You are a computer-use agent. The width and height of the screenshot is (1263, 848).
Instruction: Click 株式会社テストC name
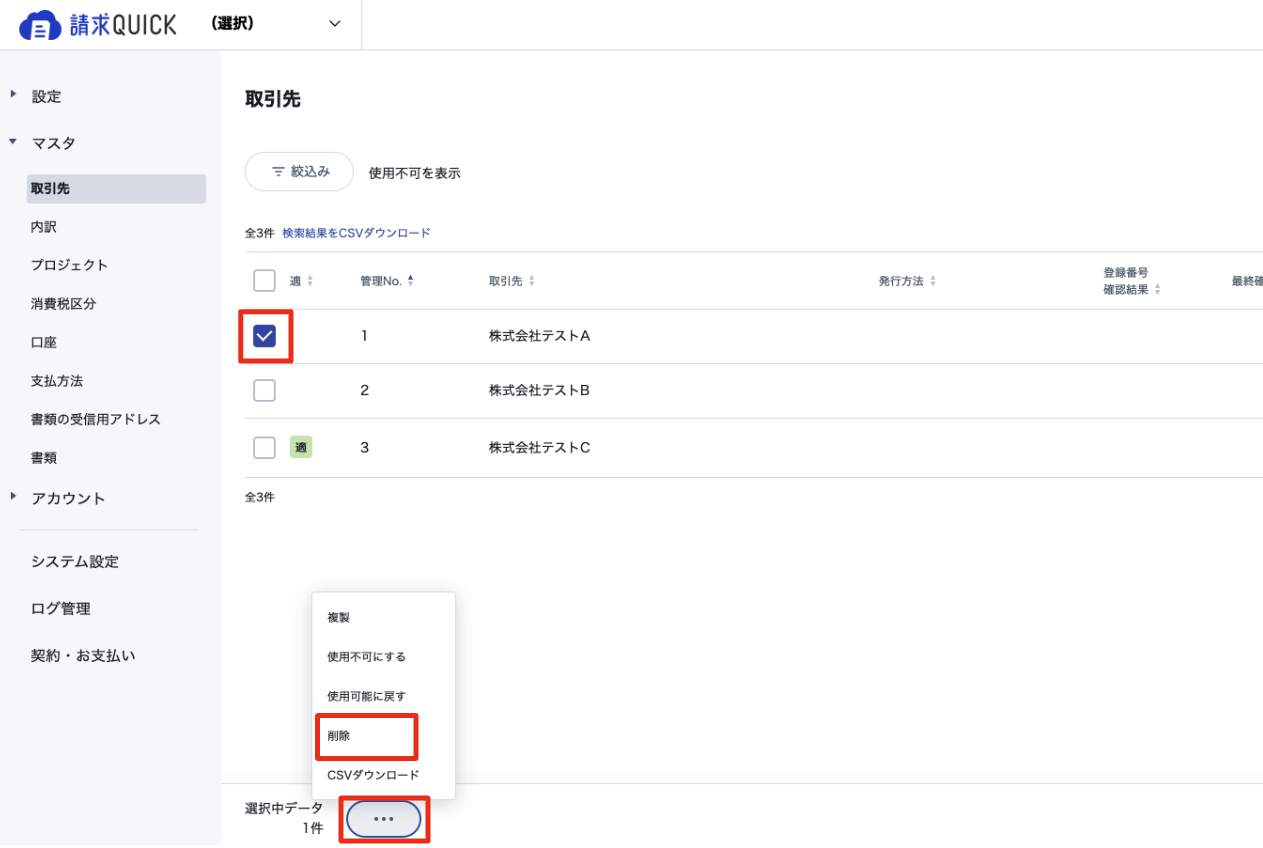[x=539, y=447]
